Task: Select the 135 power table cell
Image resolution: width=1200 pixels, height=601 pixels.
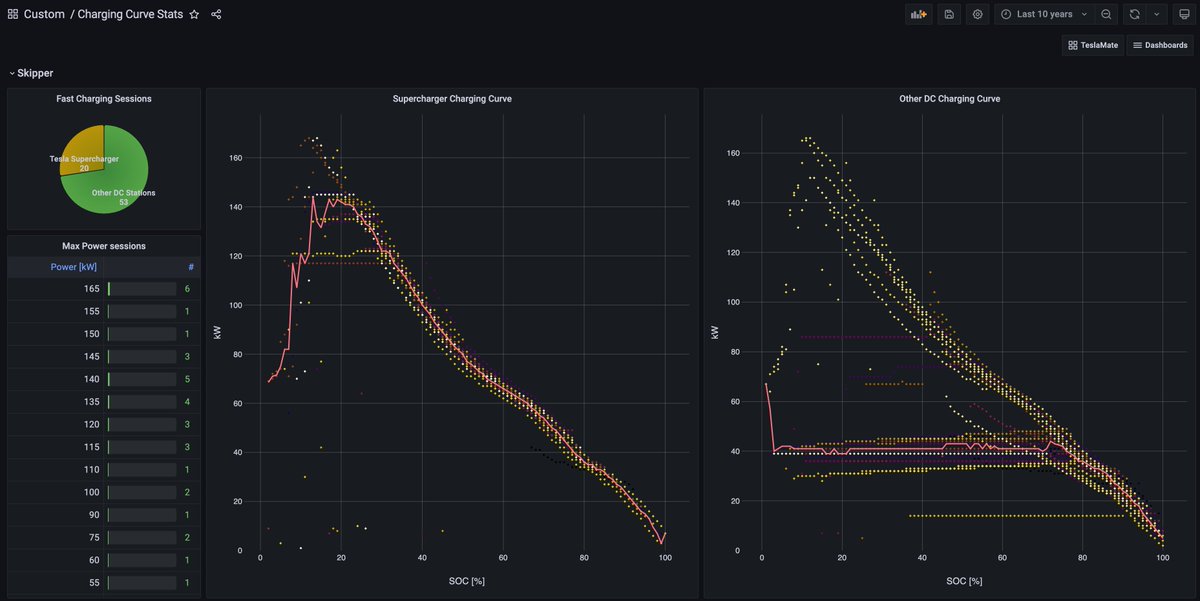Action: click(55, 402)
